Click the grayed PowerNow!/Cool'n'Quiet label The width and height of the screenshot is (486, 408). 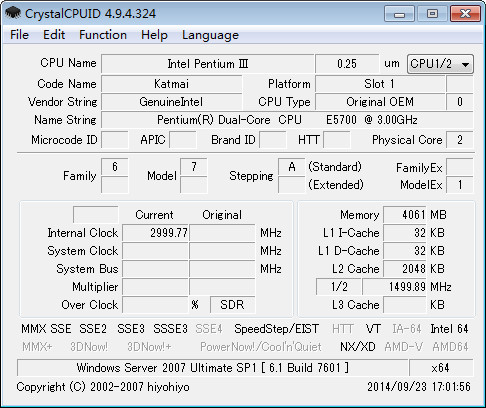[x=261, y=347]
